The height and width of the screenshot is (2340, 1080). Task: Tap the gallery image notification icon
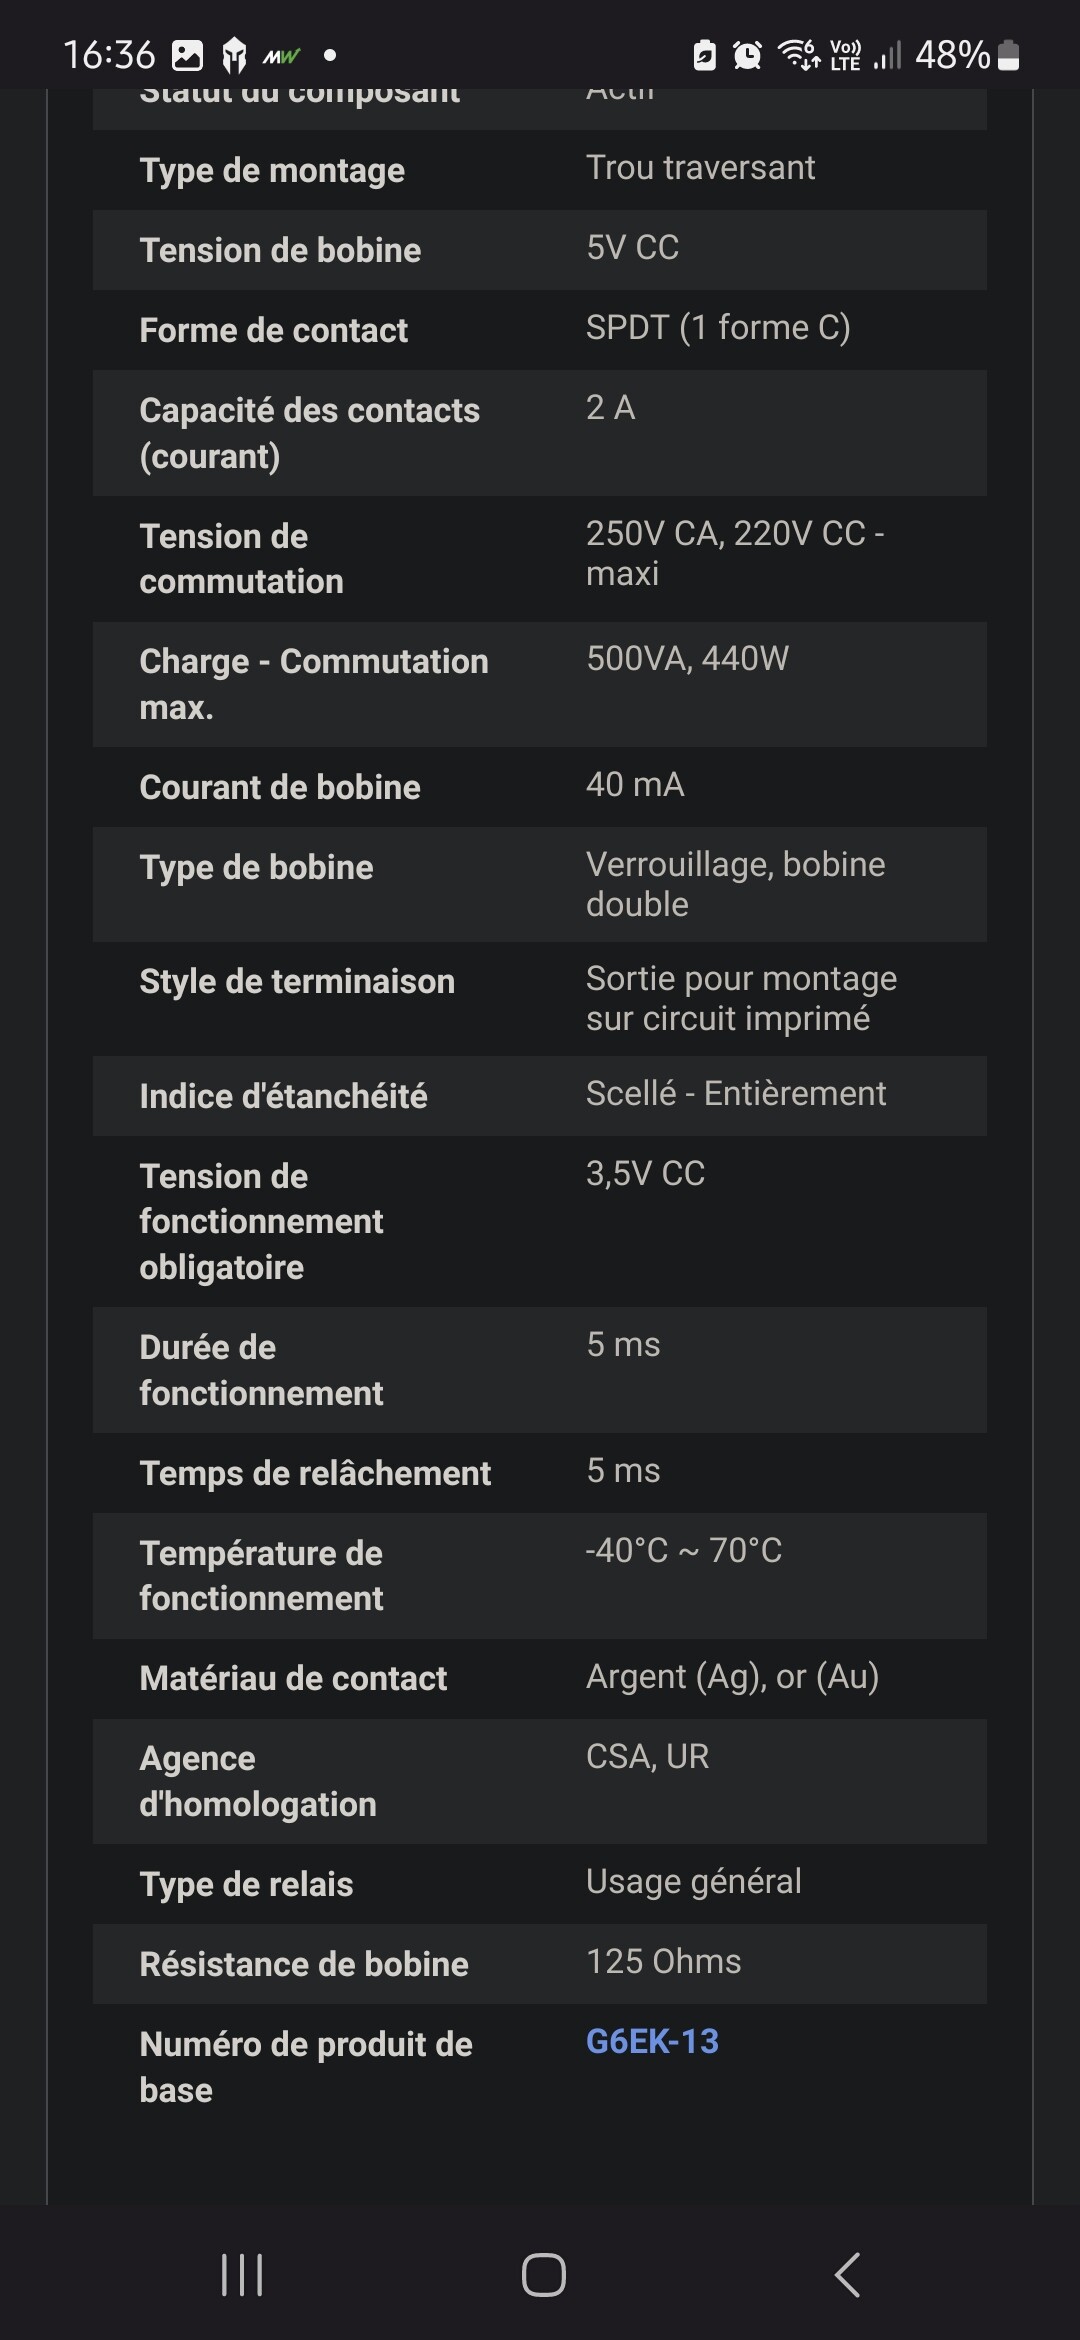click(x=187, y=55)
